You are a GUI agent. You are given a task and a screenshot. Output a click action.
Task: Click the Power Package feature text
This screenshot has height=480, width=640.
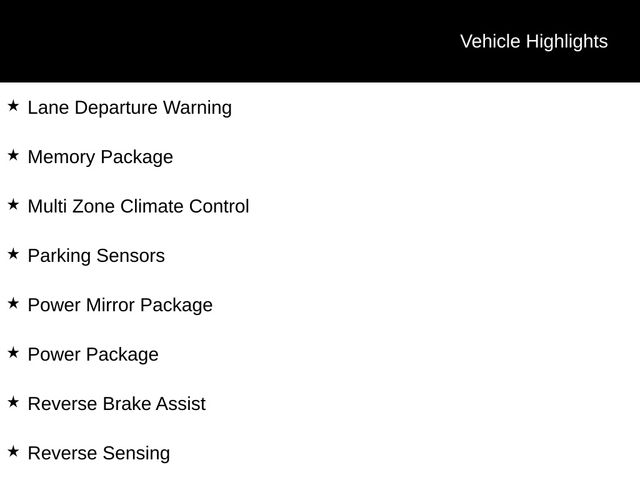(x=93, y=354)
